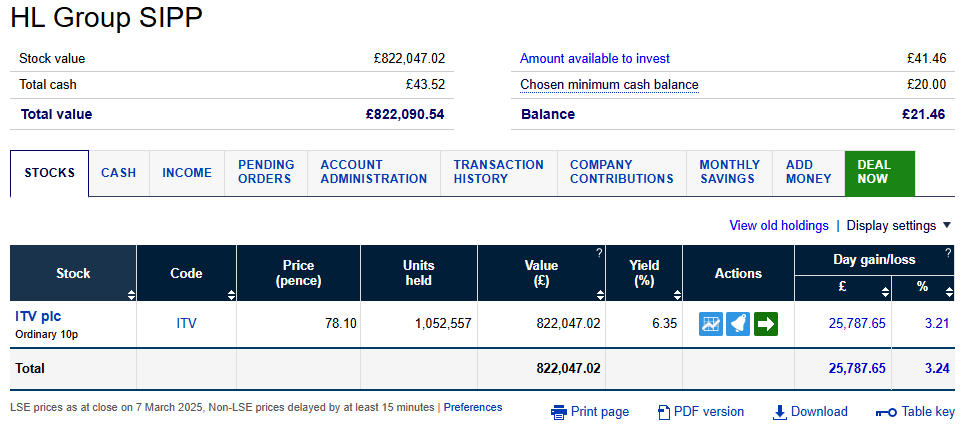The width and height of the screenshot is (964, 430).
Task: Click the PDF version link text
Action: pyautogui.click(x=709, y=412)
